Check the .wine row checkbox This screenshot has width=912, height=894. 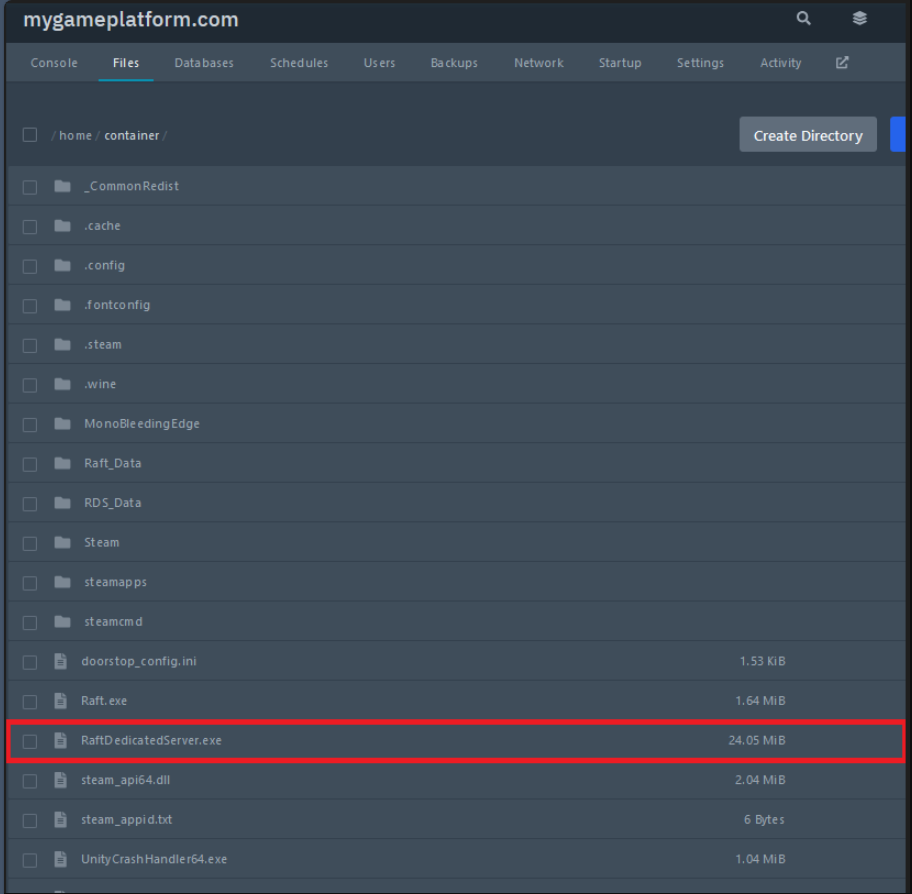tap(30, 384)
